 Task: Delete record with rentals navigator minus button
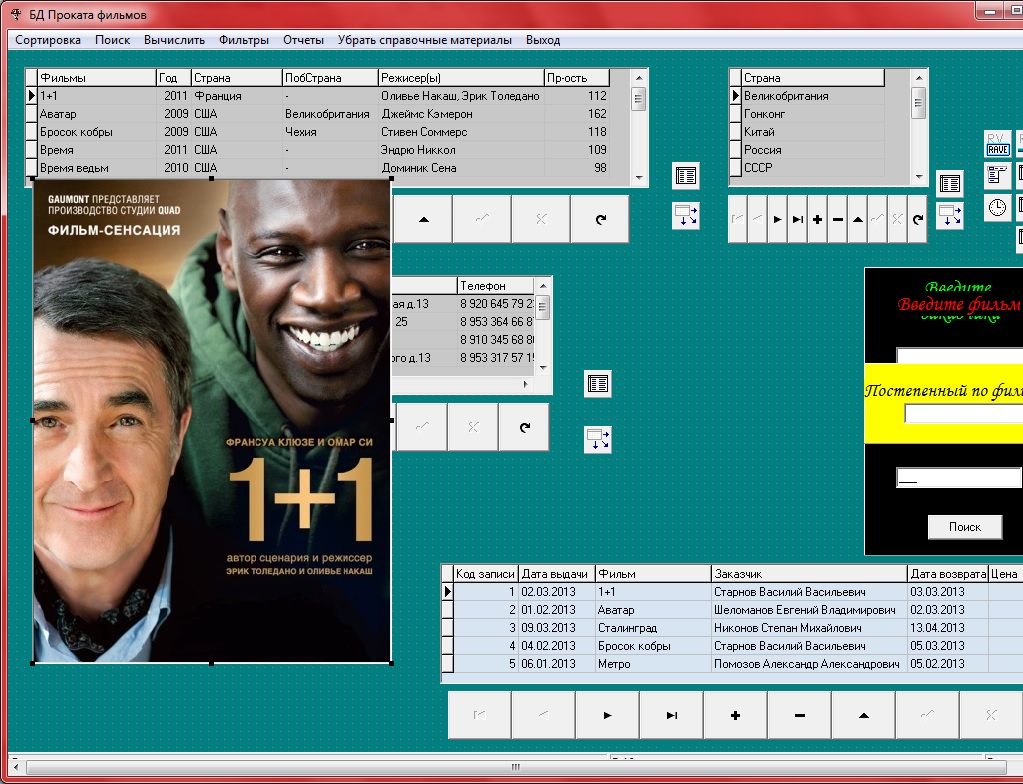click(799, 716)
